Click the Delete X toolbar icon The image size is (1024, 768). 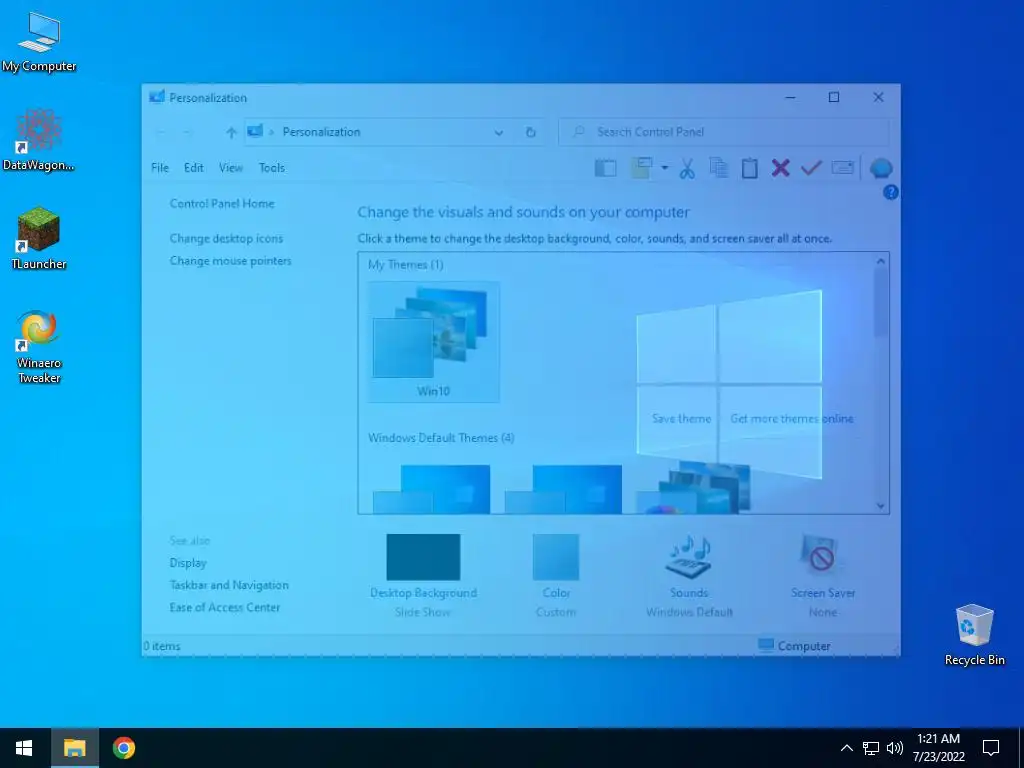pyautogui.click(x=780, y=168)
